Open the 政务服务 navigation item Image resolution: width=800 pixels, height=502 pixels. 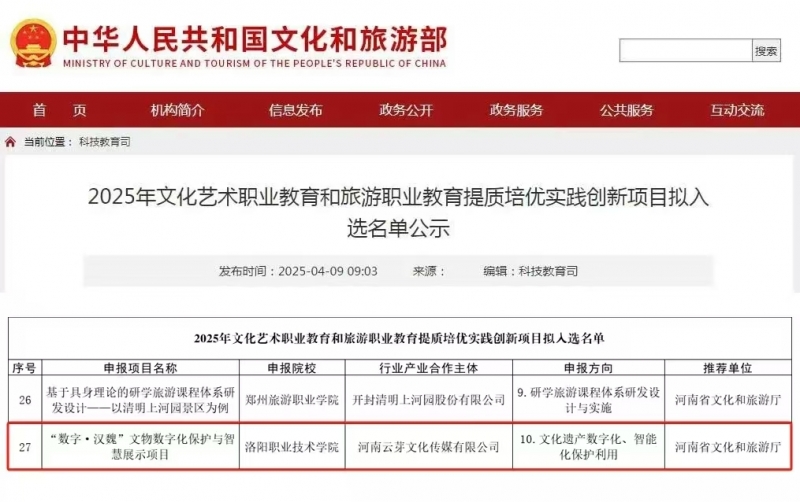(516, 110)
